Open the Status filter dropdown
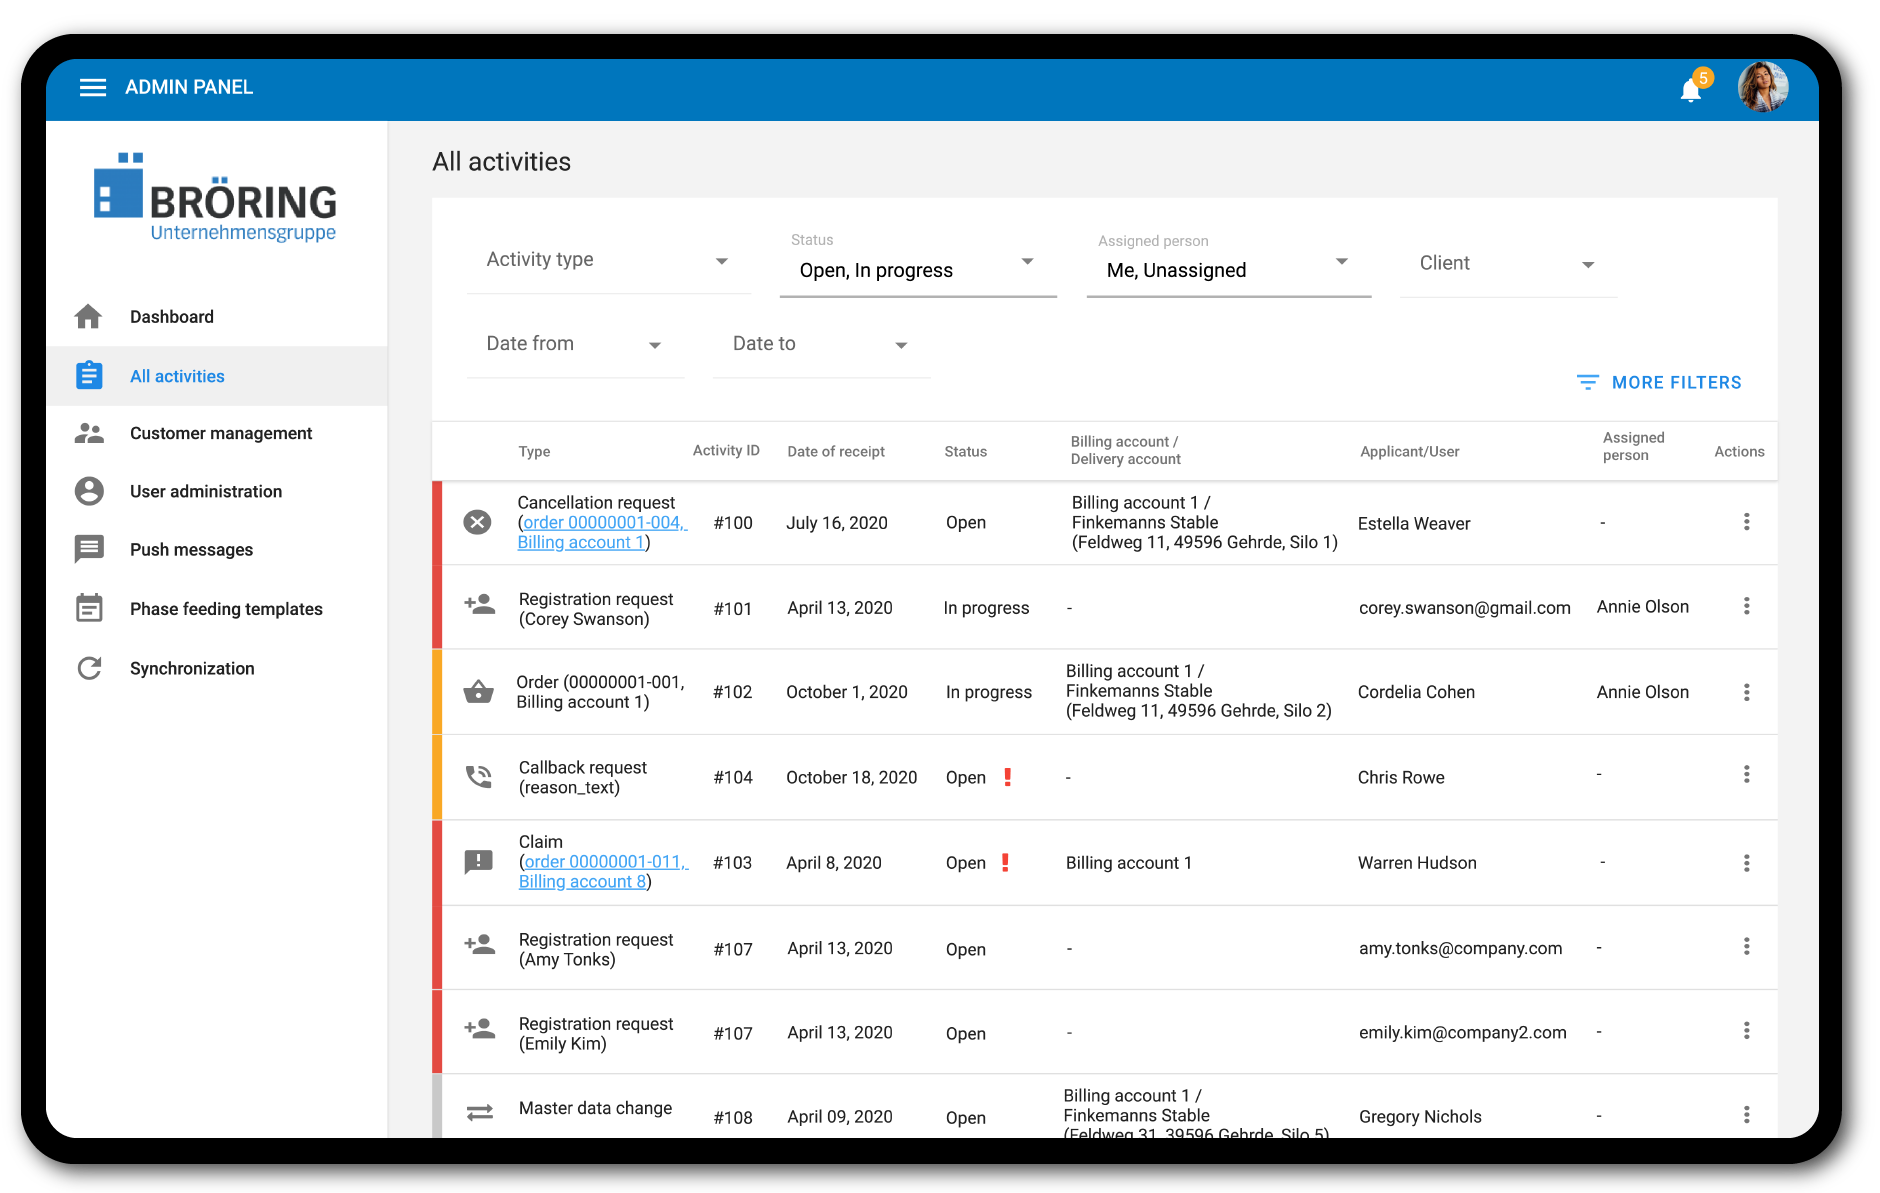 916,269
